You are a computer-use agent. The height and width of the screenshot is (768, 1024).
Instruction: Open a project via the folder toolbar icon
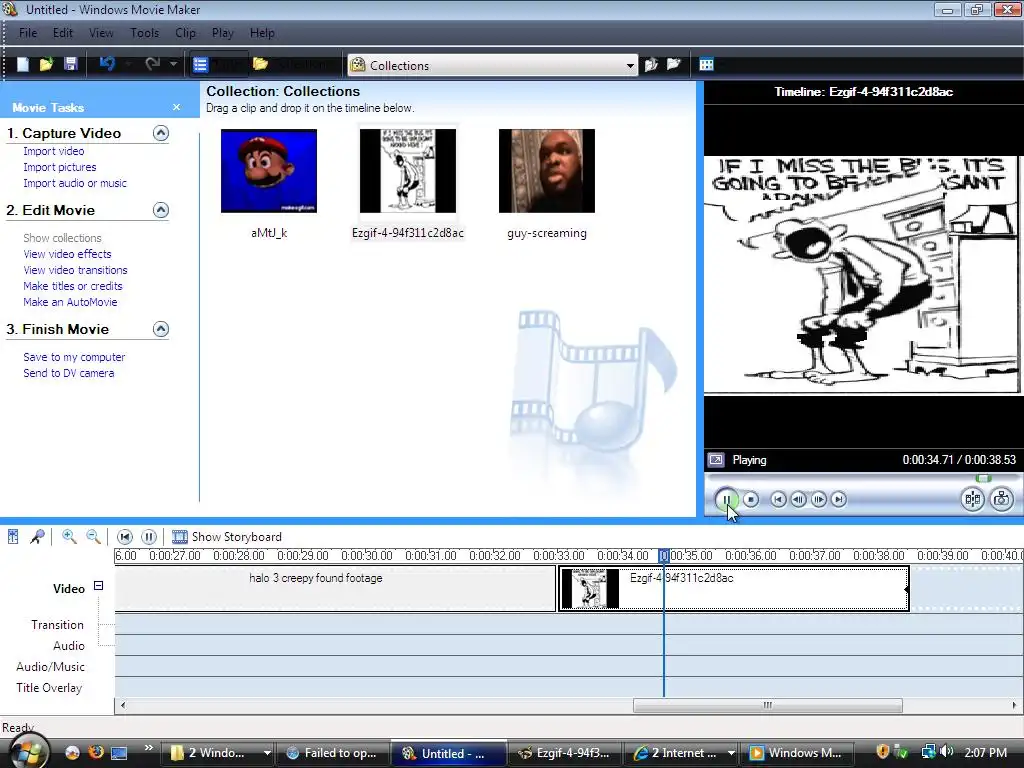(46, 64)
